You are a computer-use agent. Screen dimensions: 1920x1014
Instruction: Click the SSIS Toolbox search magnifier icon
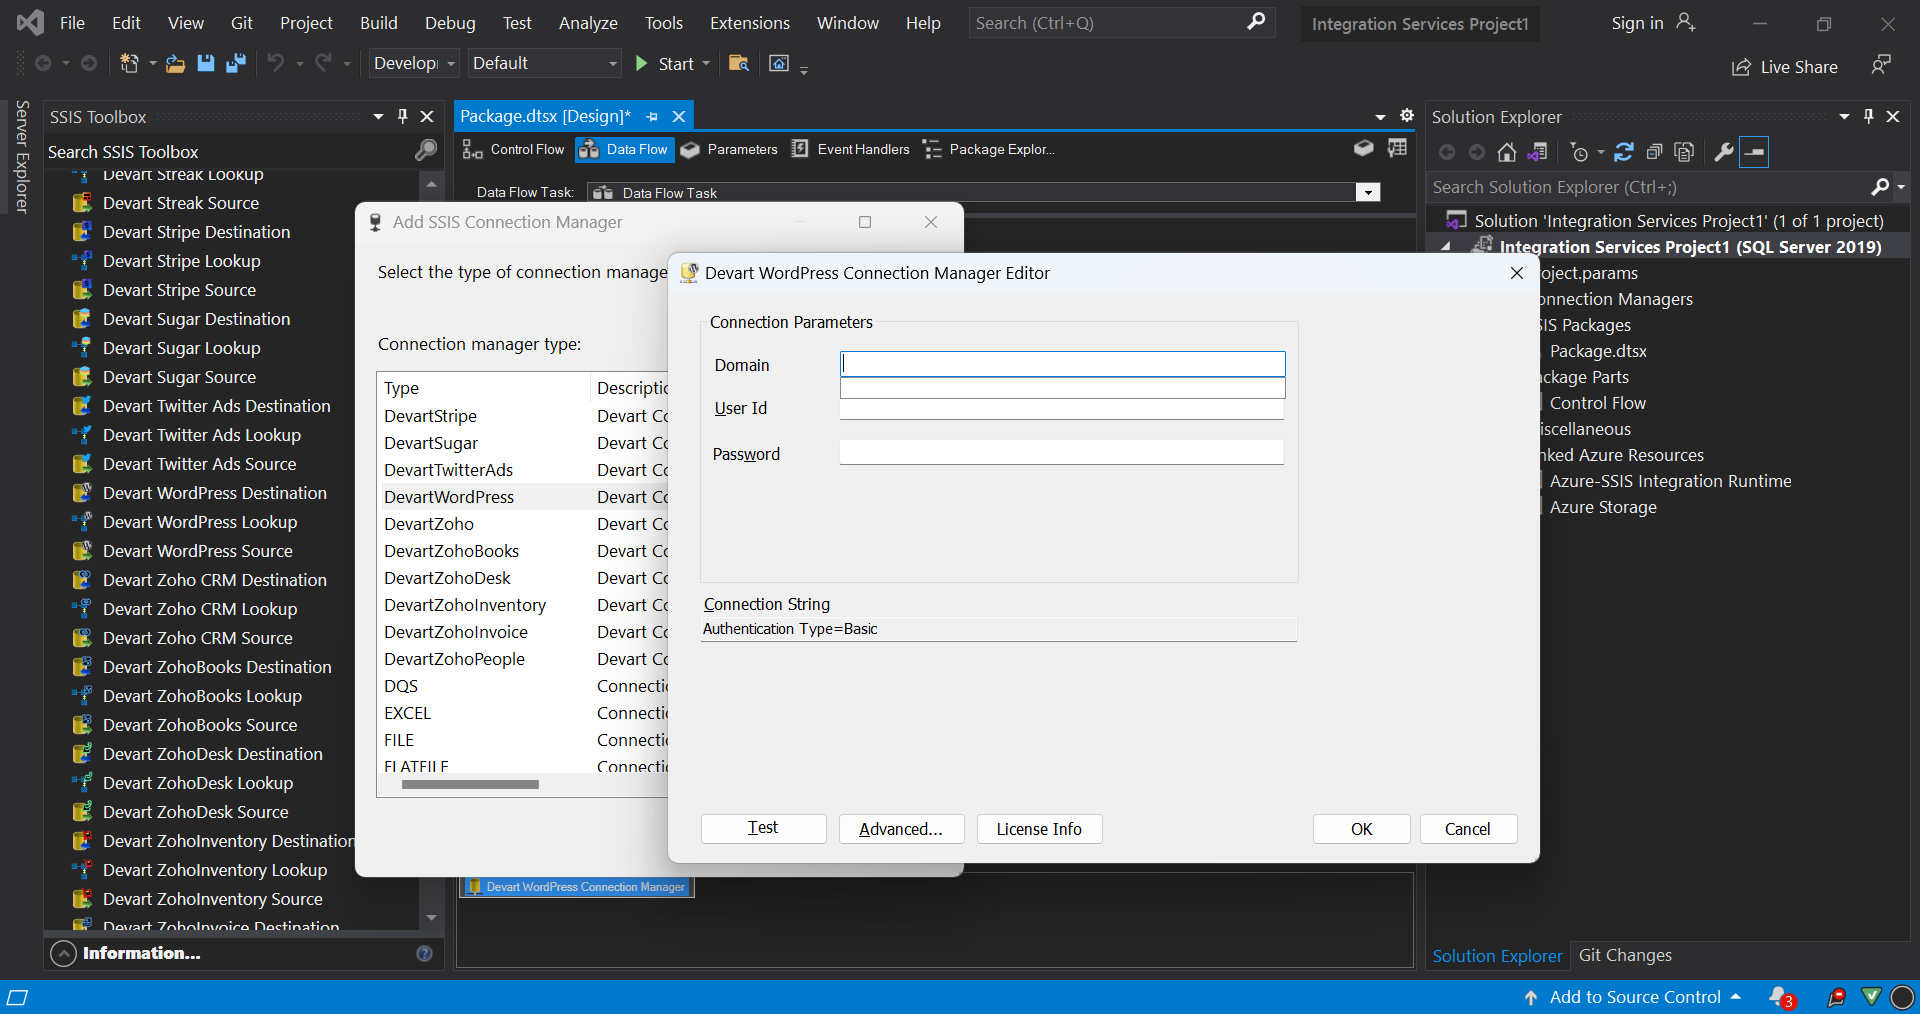[x=426, y=150]
